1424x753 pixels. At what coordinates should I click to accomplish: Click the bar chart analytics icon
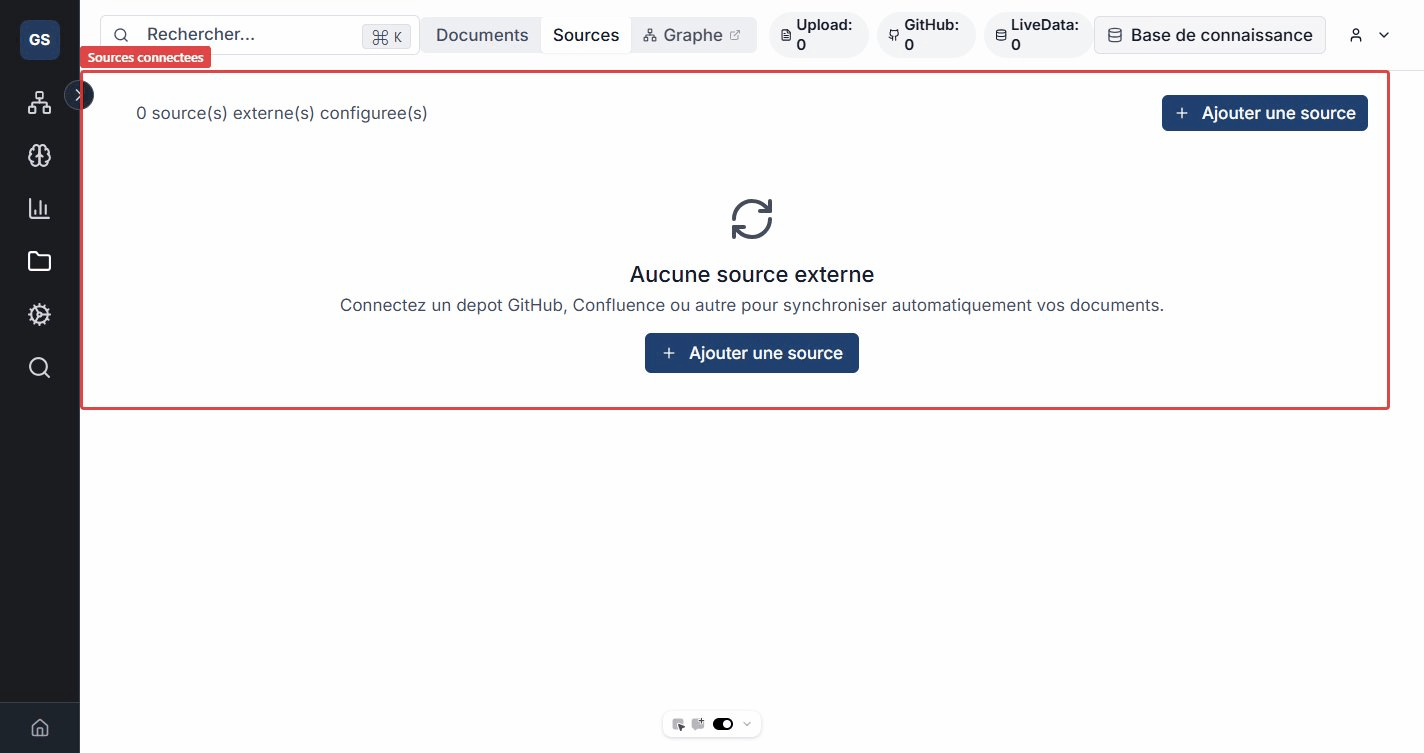39,208
